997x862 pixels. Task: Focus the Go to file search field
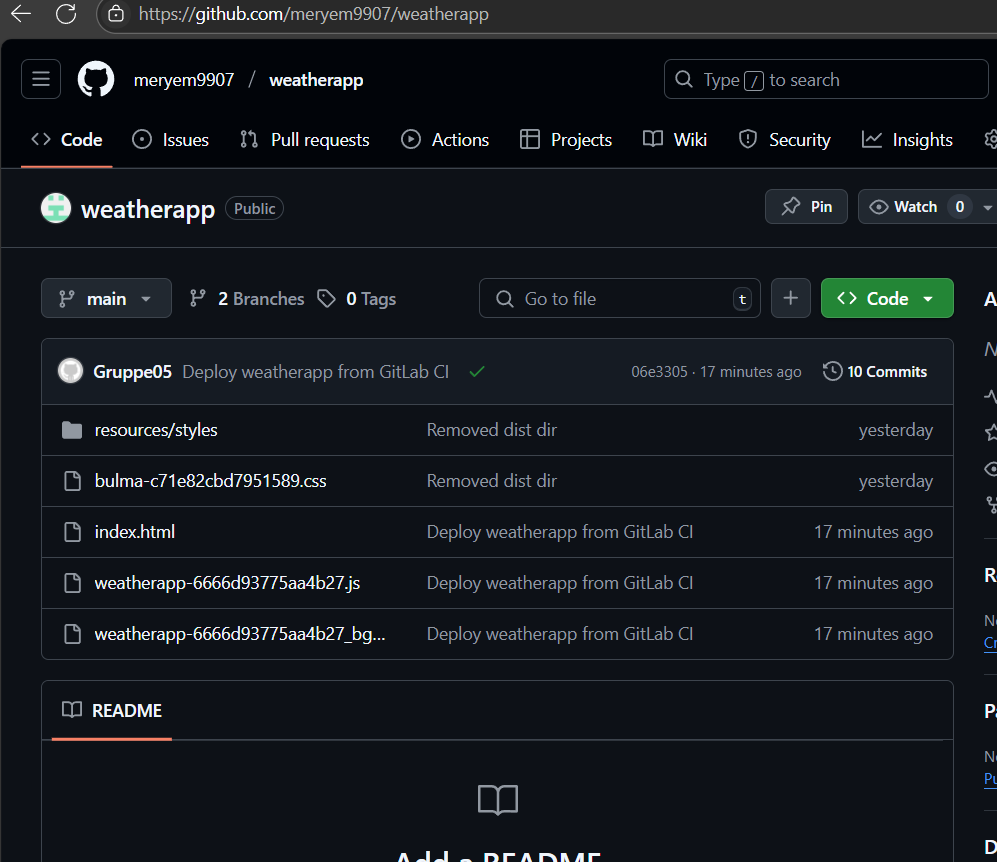(619, 298)
